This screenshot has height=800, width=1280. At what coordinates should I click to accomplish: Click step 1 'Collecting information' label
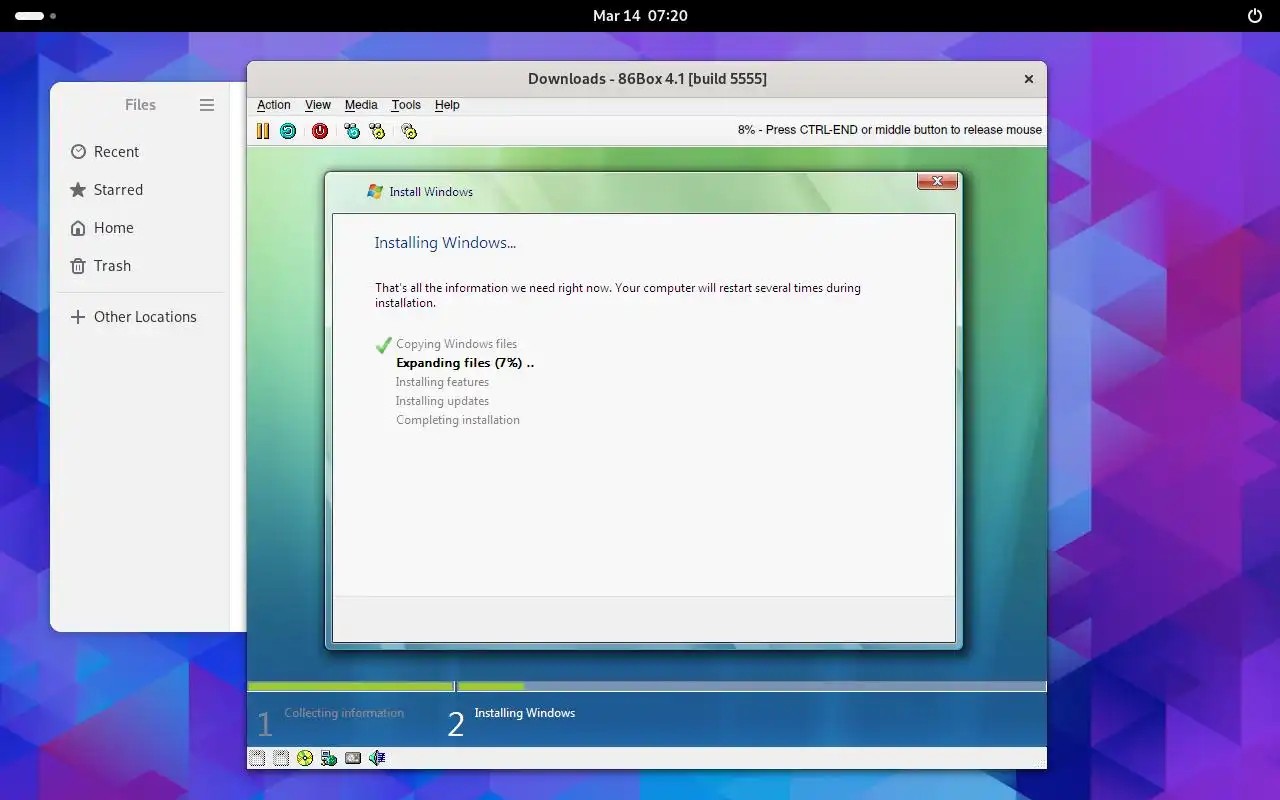point(344,713)
